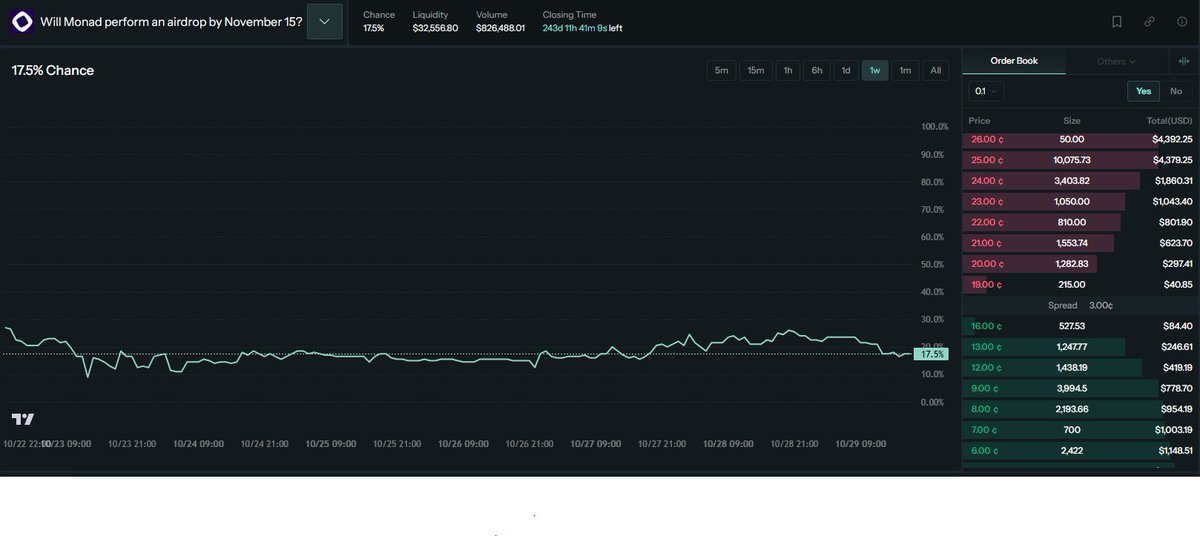Click the Price column header
1200x536 pixels.
tap(979, 120)
